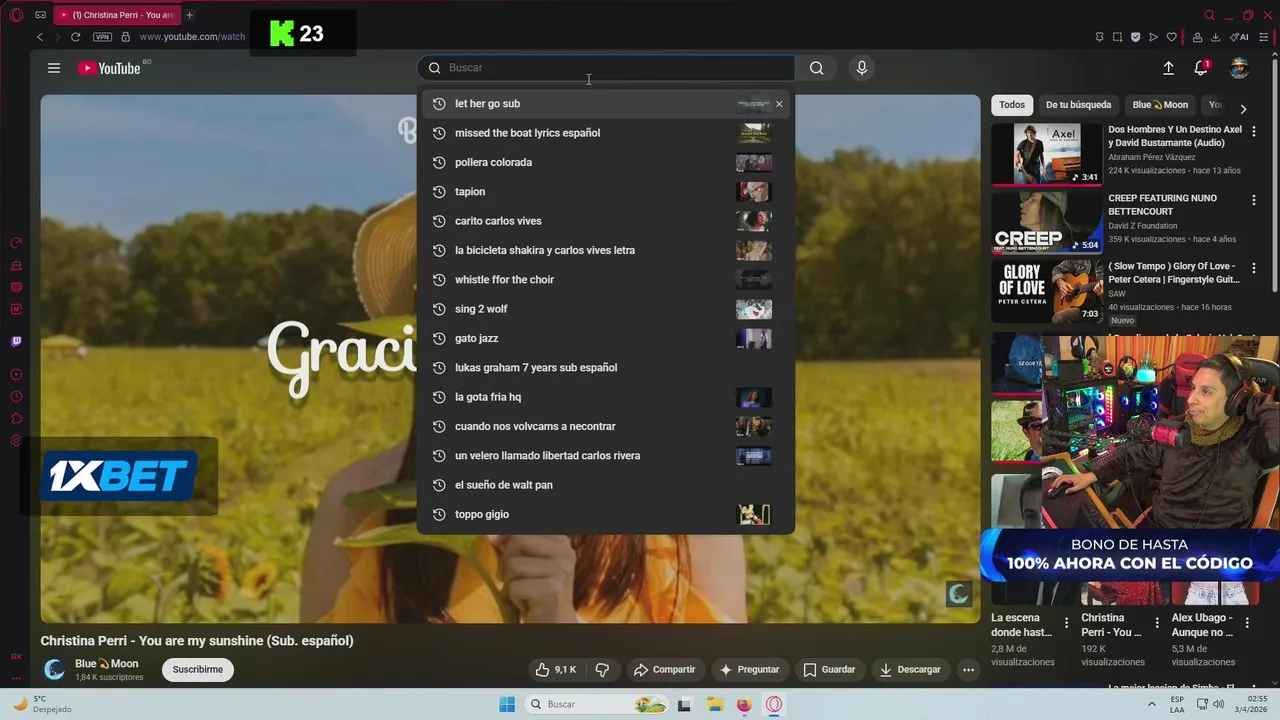
Task: Choose 'el sueño de walt pan' suggestion
Action: 606,485
